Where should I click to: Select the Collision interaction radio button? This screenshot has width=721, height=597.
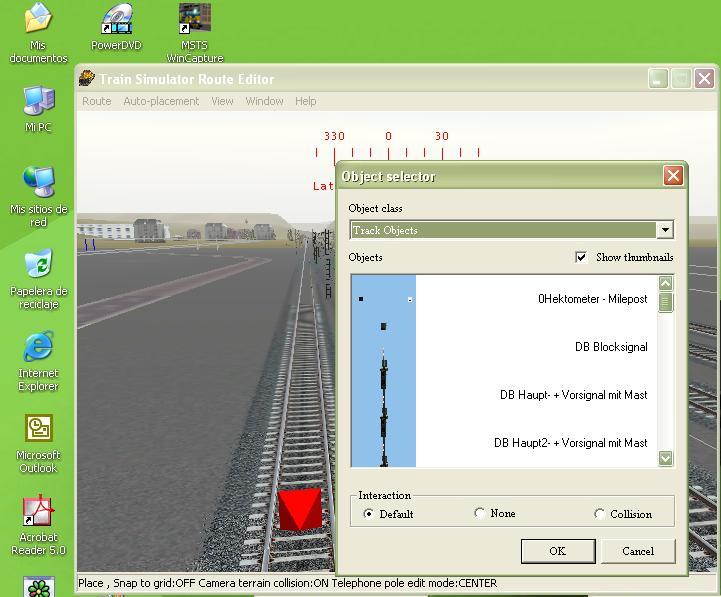point(600,514)
